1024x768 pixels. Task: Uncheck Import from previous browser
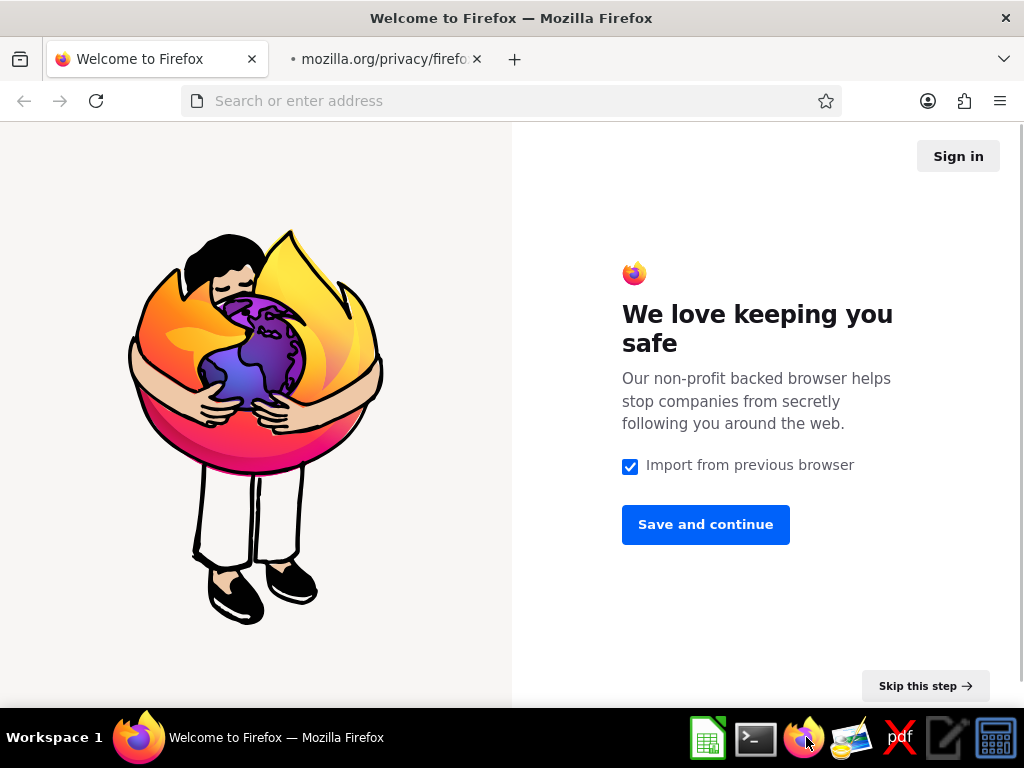[630, 466]
